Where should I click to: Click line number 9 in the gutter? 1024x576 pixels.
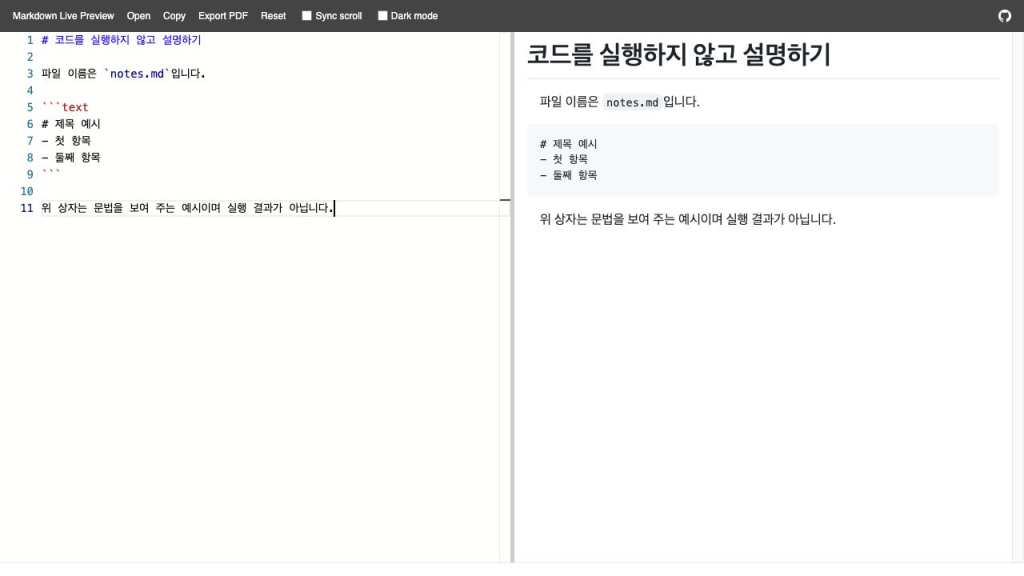[x=30, y=174]
